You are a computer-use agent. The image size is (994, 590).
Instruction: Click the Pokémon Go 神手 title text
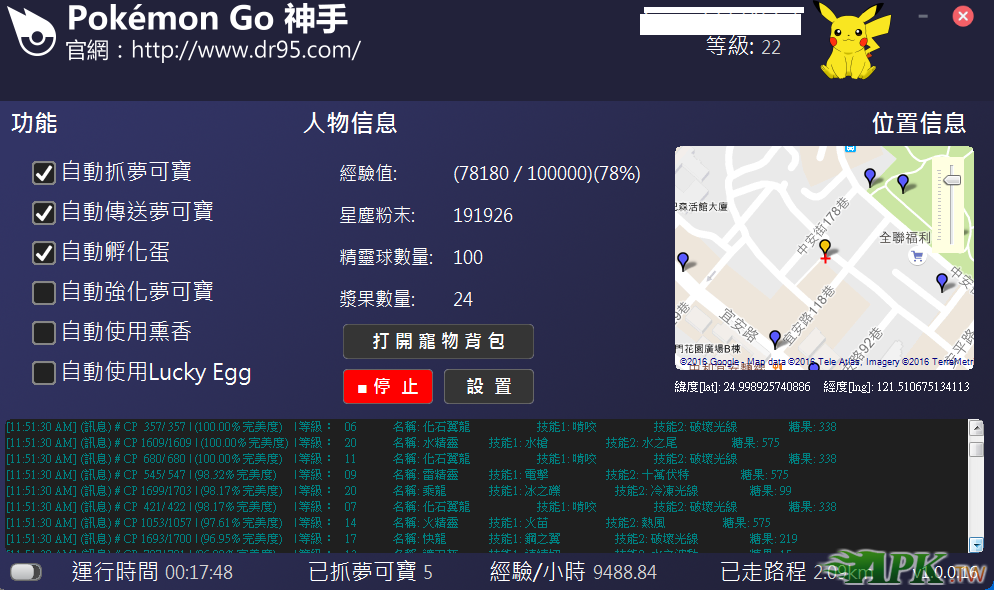pos(207,18)
